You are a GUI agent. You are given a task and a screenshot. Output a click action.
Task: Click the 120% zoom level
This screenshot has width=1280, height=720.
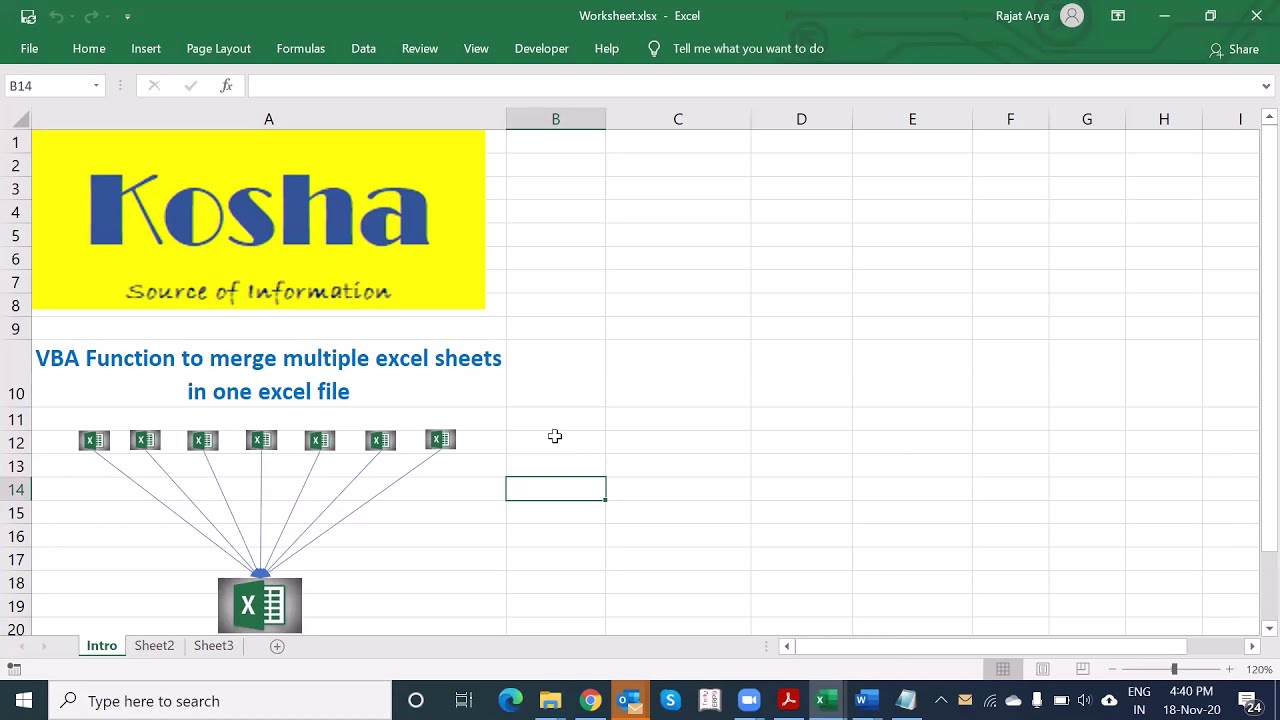1259,669
